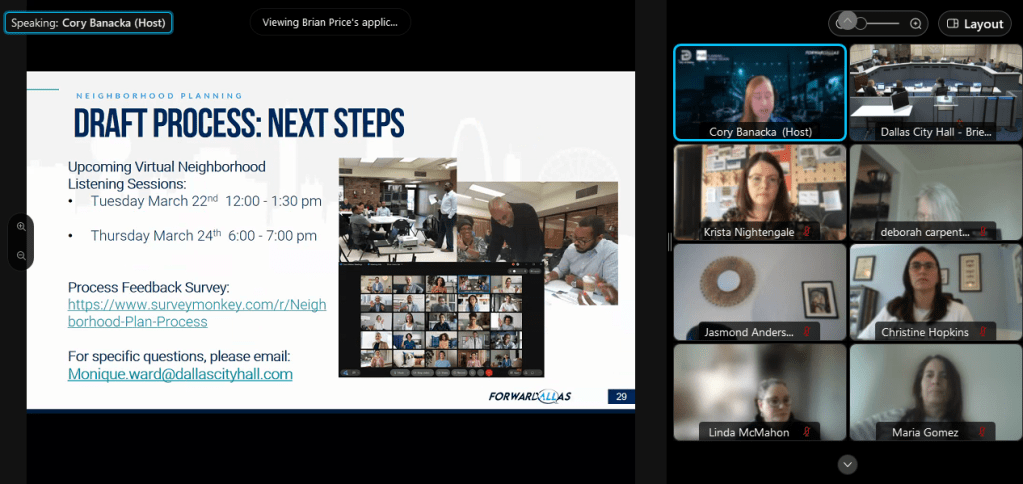This screenshot has width=1023, height=484.
Task: Collapse the panel using the small up chevron
Action: (x=847, y=18)
